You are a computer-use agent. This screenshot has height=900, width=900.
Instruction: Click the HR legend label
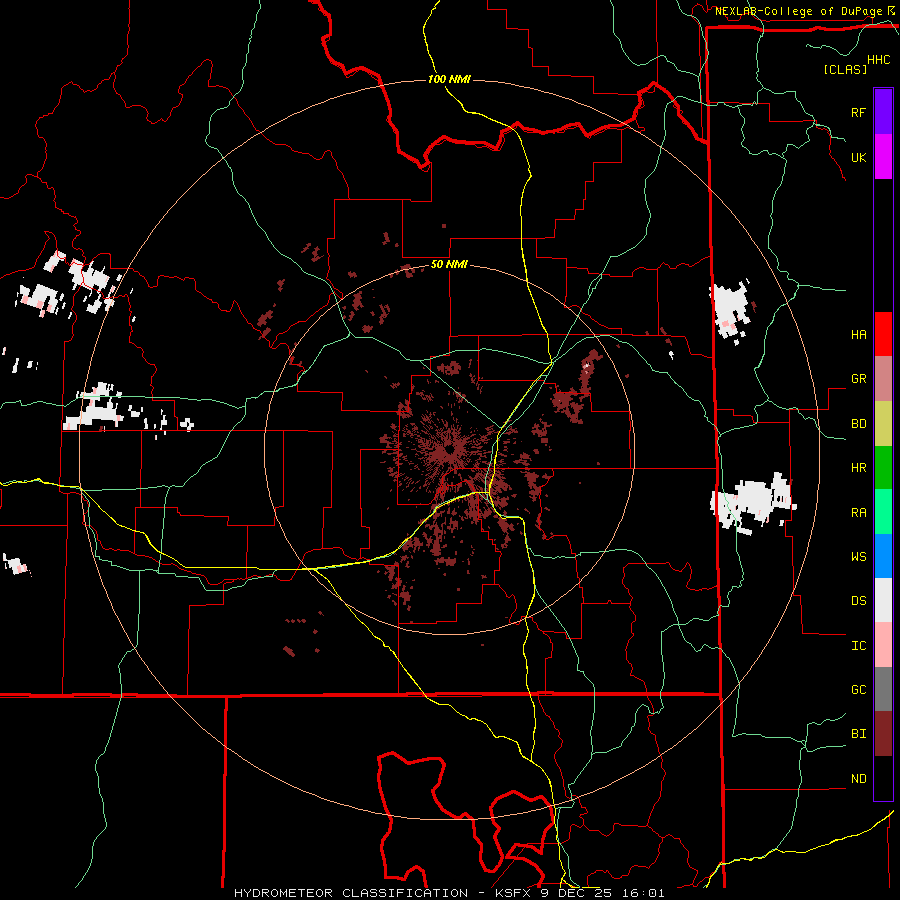[x=858, y=468]
